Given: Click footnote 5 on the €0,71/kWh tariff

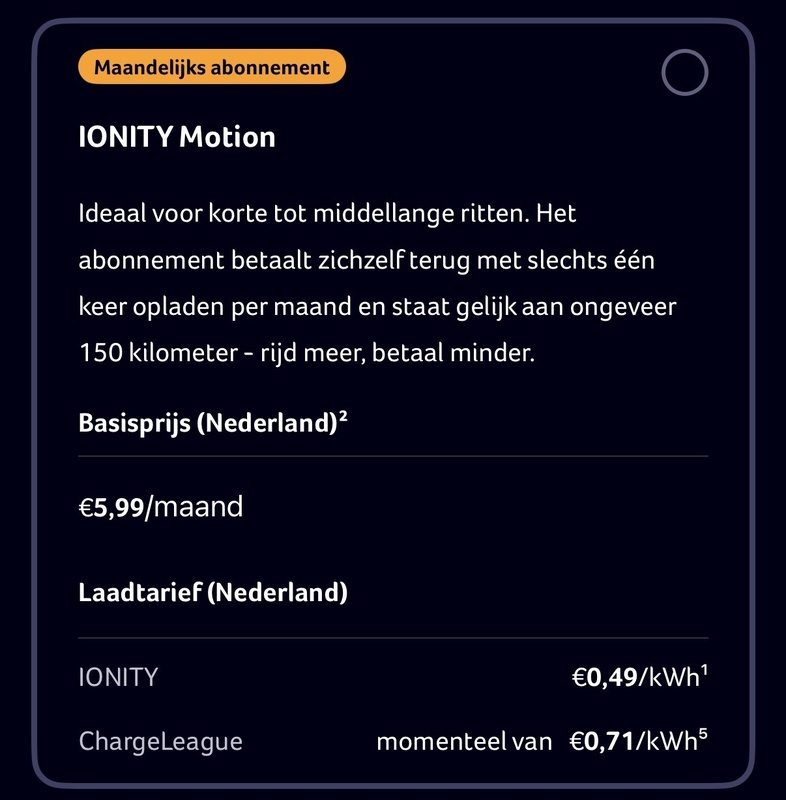Looking at the screenshot, I should [706, 736].
